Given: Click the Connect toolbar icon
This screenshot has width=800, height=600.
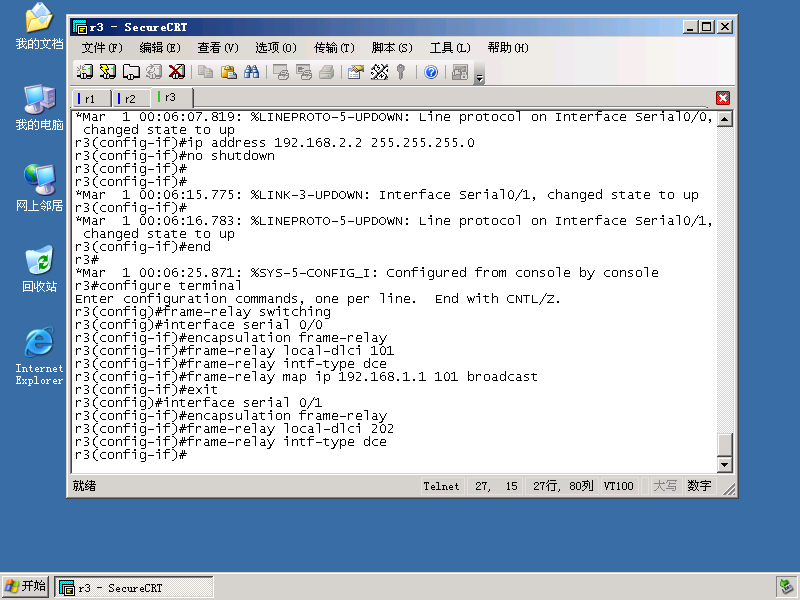Looking at the screenshot, I should click(x=85, y=72).
